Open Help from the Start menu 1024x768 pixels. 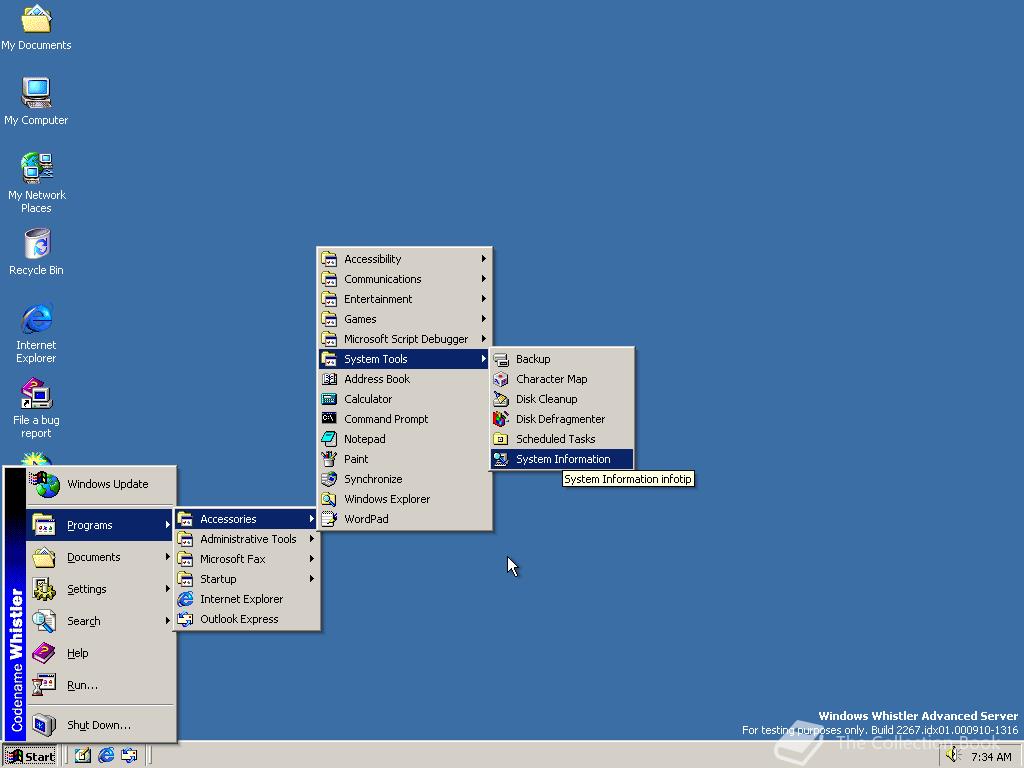(101, 653)
